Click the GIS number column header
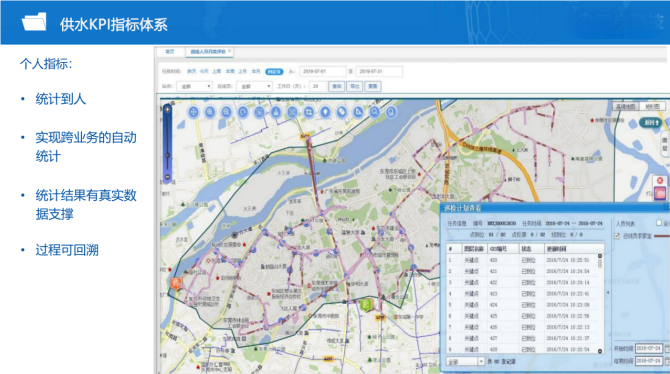670x374 pixels. coord(502,249)
